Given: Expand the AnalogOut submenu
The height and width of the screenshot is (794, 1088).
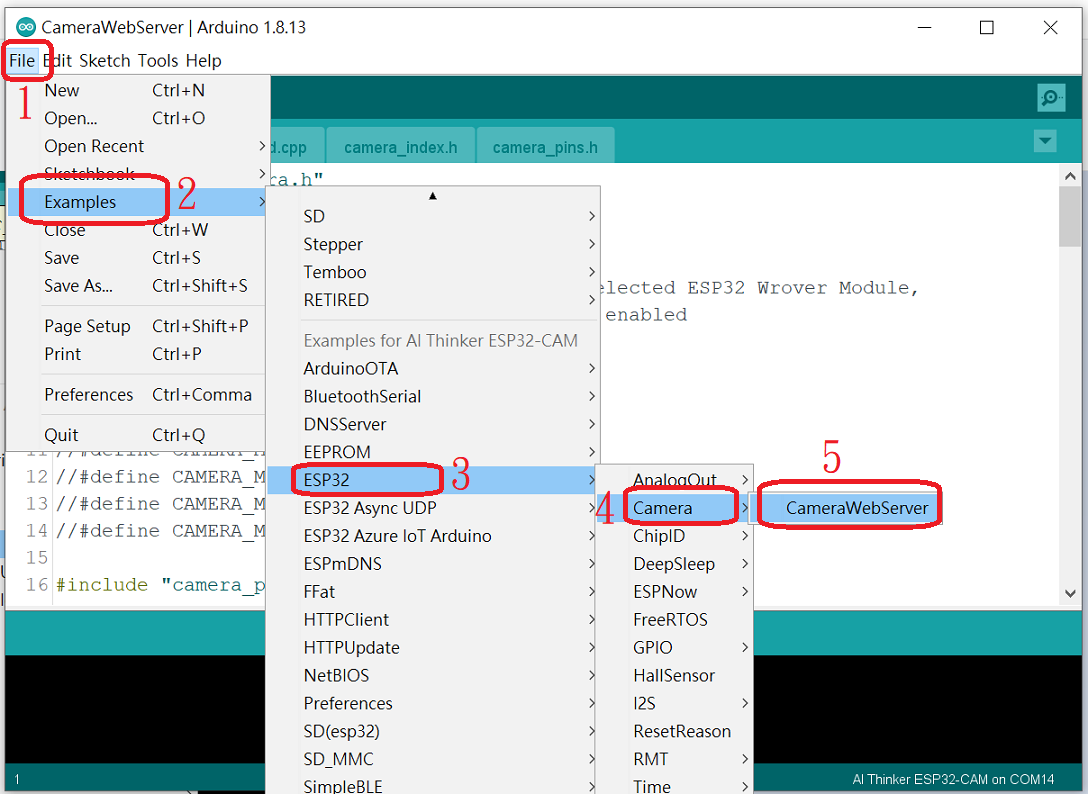Looking at the screenshot, I should click(x=674, y=480).
